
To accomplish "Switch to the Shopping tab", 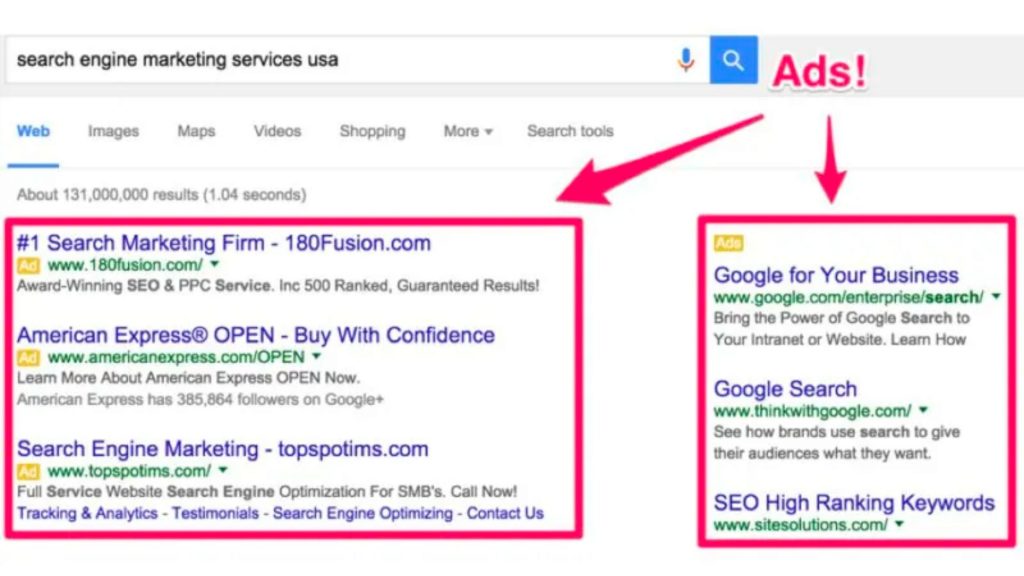I will tap(371, 131).
